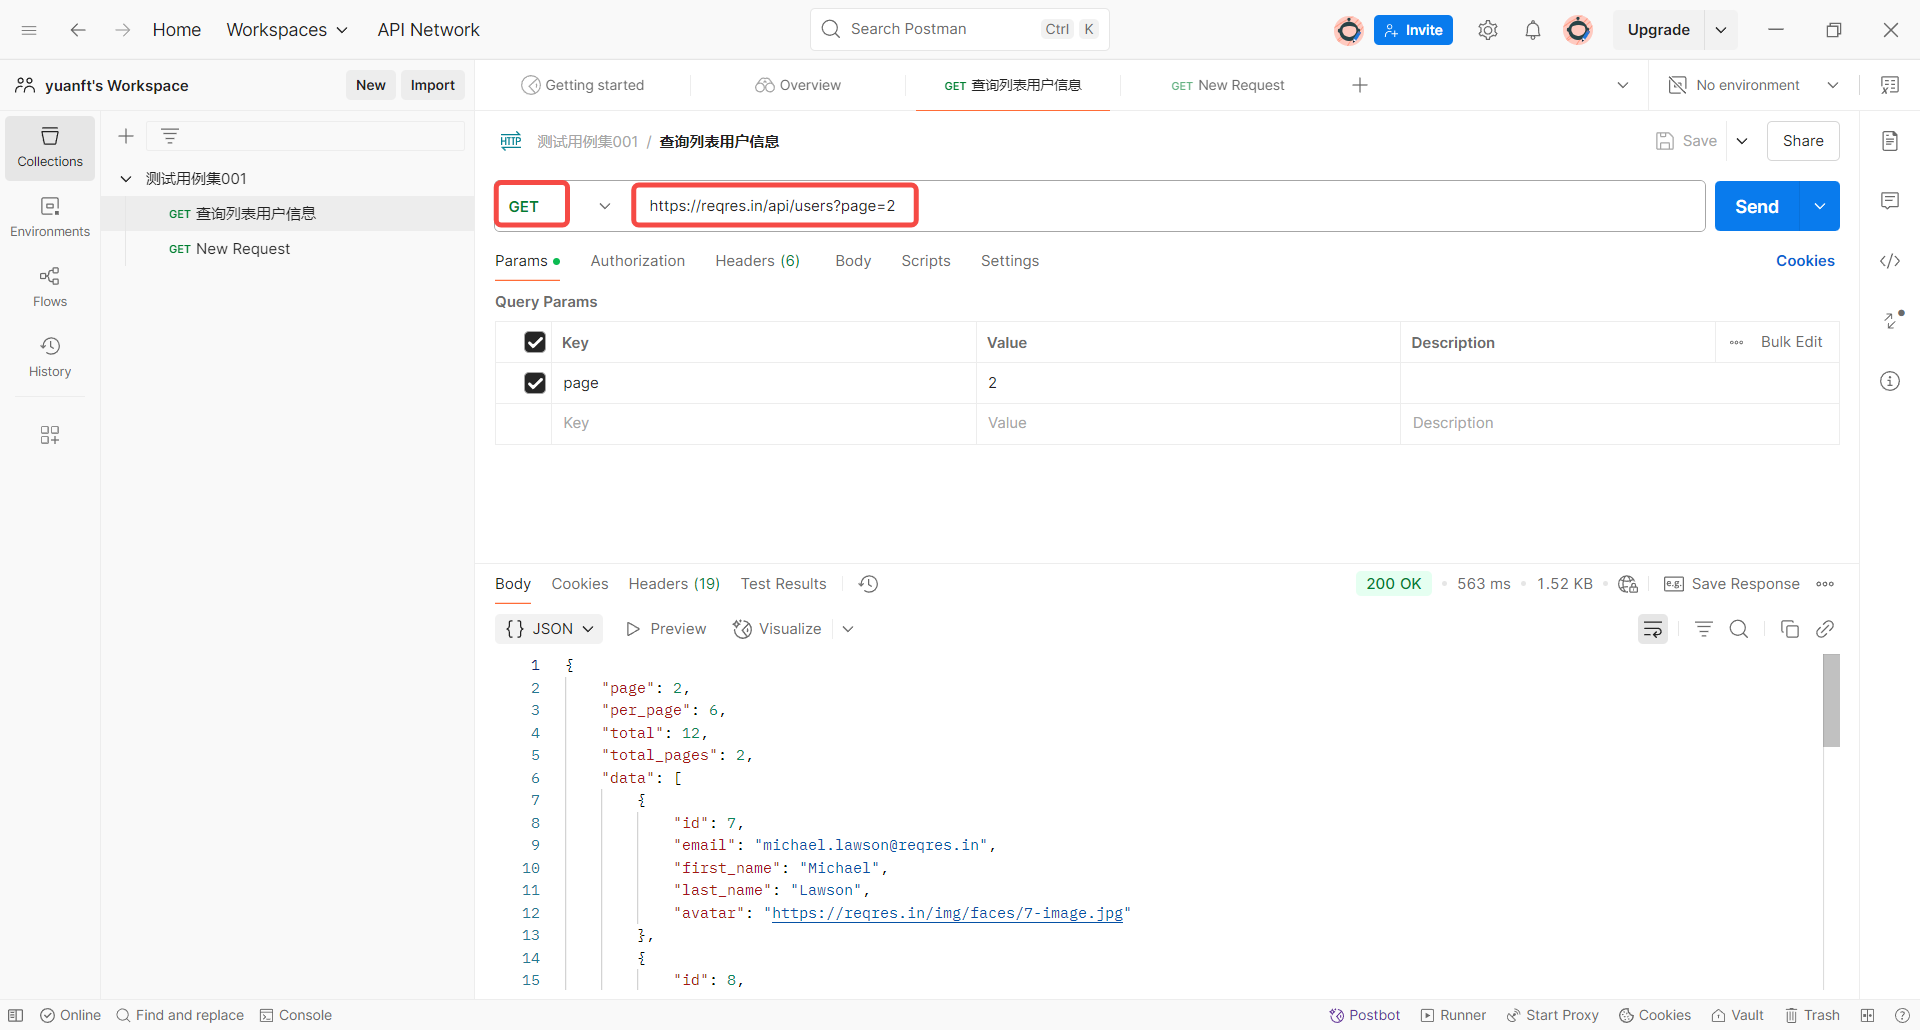Viewport: 1920px width, 1030px height.
Task: Click the Send button
Action: point(1757,206)
